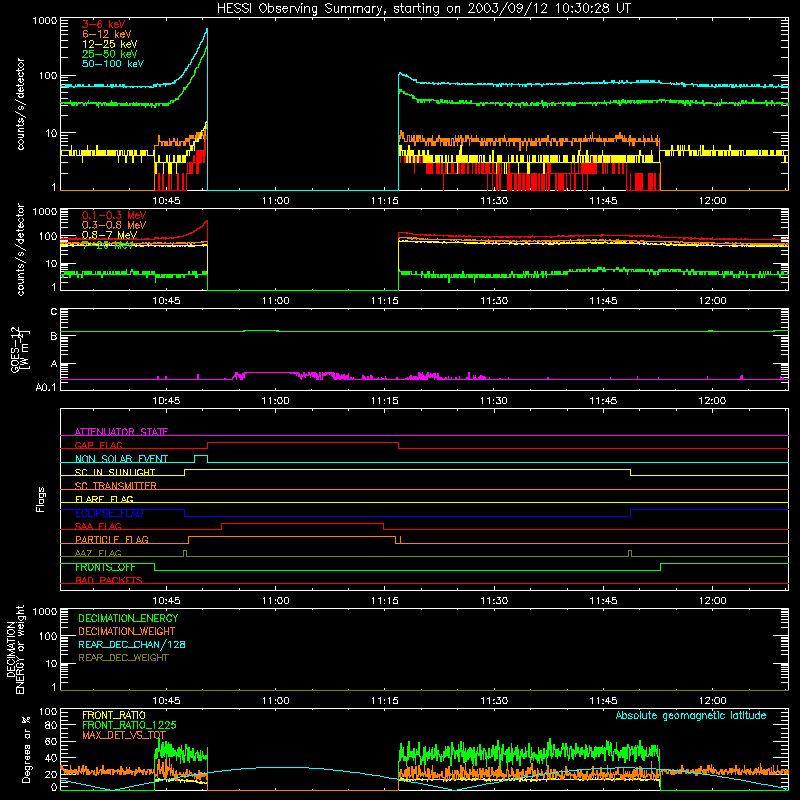
Task: Select the 11:00 tick under the keV plot
Action: point(276,201)
